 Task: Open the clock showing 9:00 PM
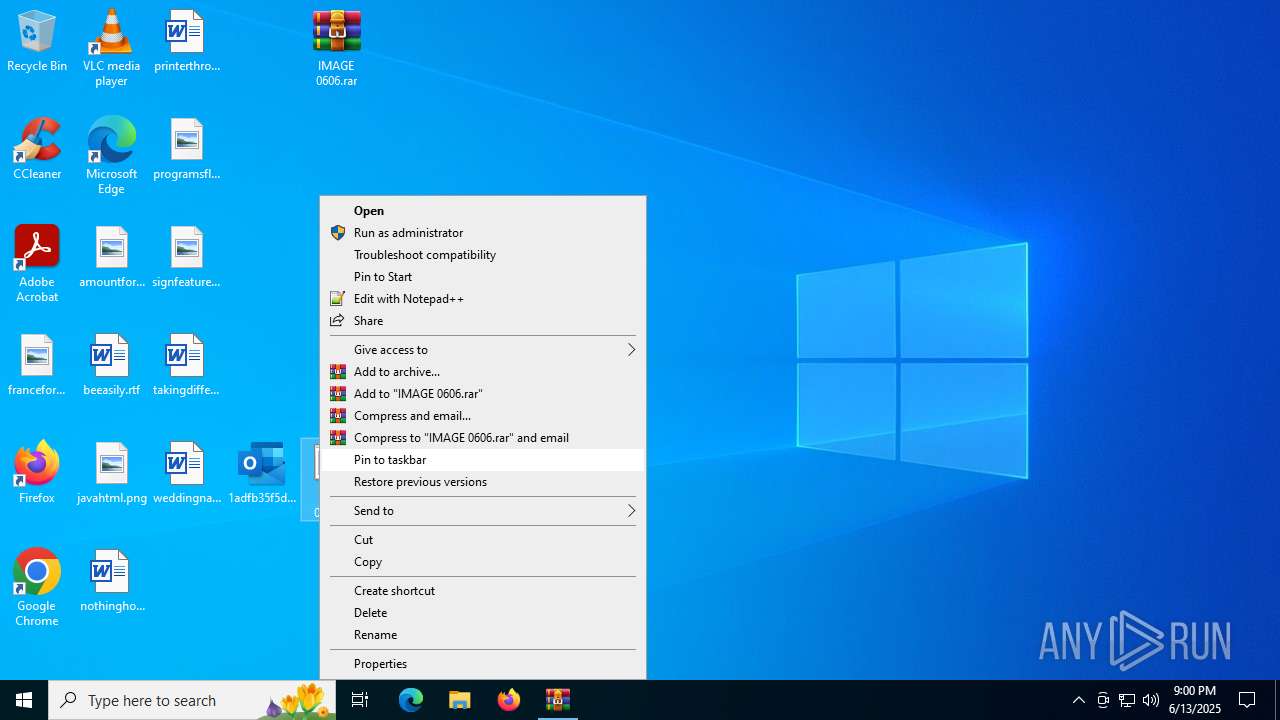tap(1195, 700)
